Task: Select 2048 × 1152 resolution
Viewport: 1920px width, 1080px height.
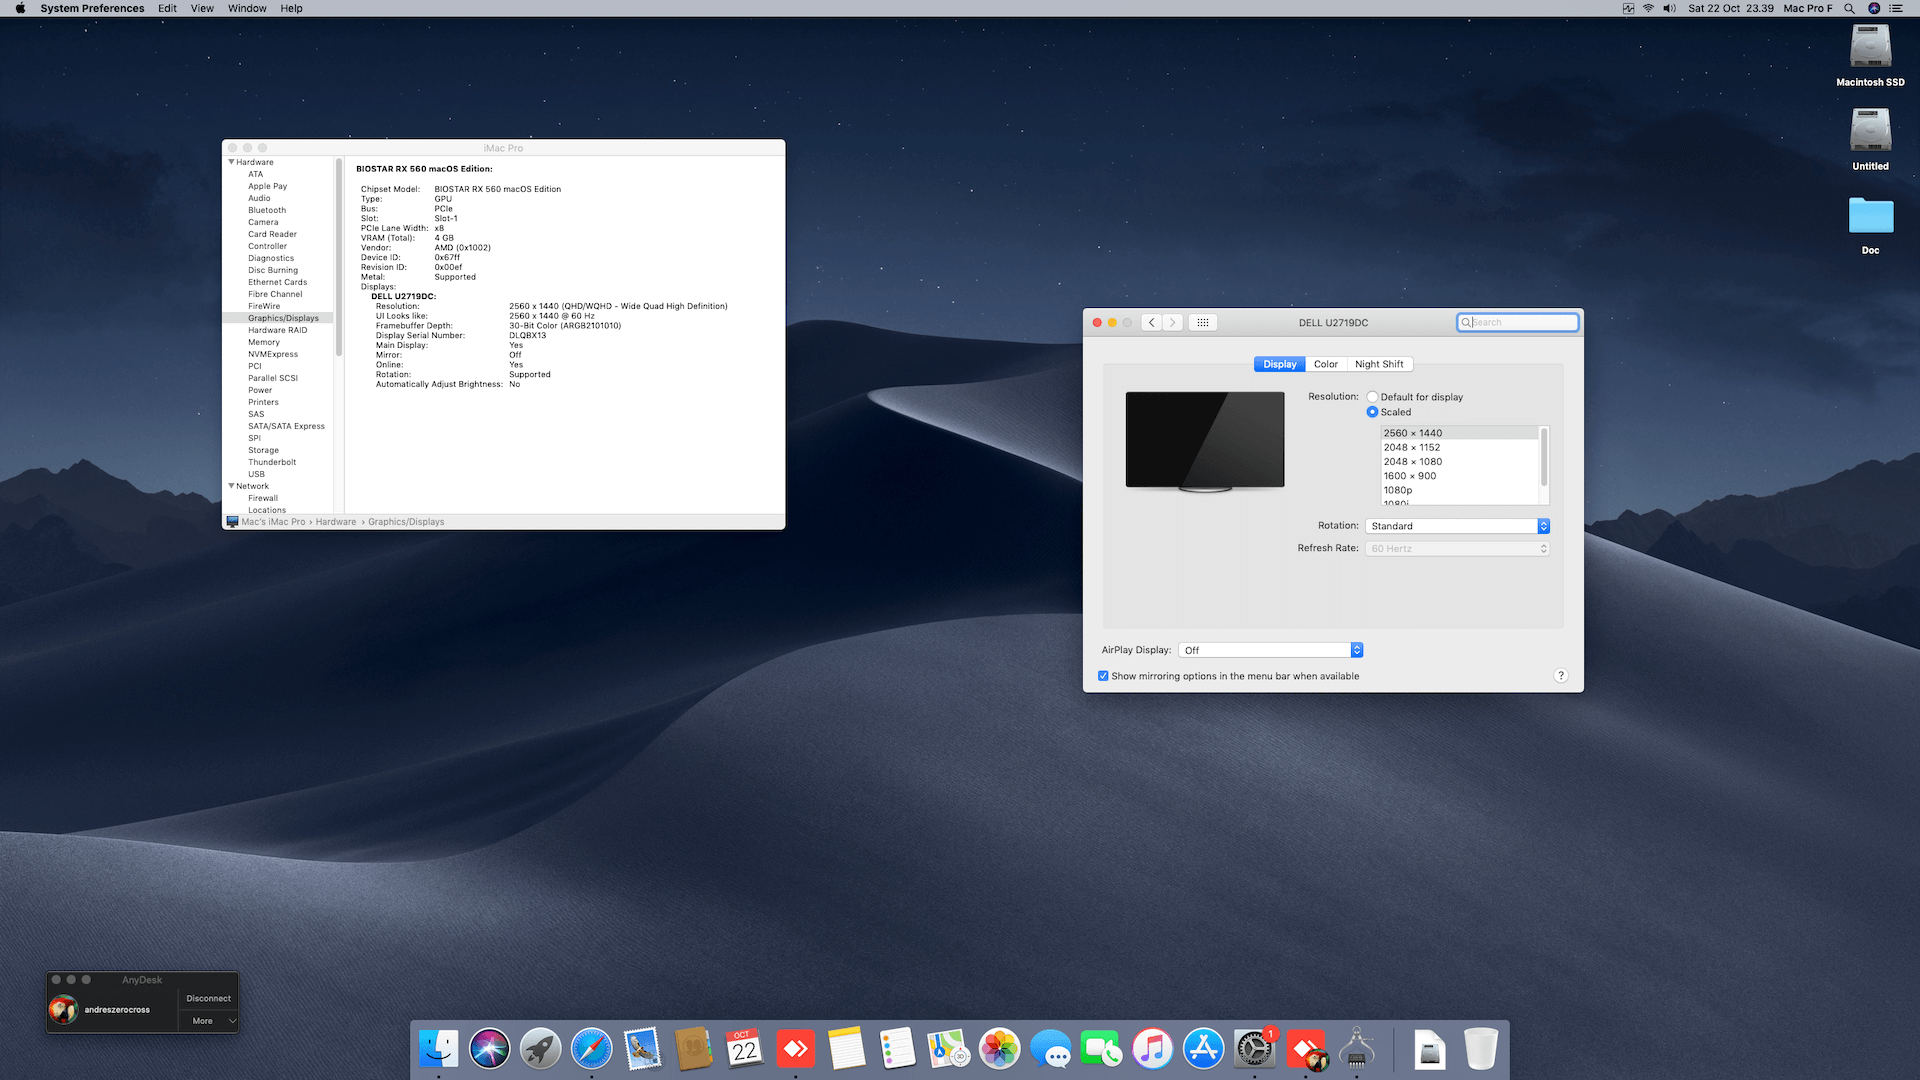Action: (x=1459, y=447)
